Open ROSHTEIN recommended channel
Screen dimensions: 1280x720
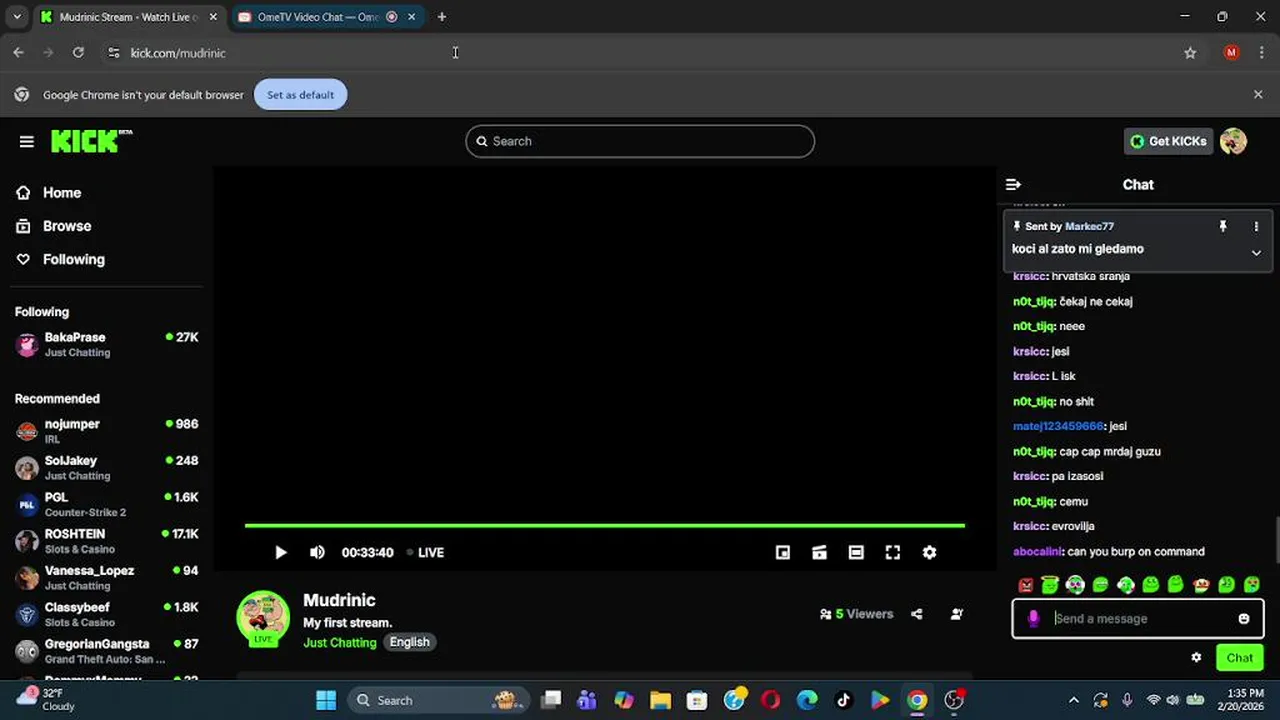[107, 541]
